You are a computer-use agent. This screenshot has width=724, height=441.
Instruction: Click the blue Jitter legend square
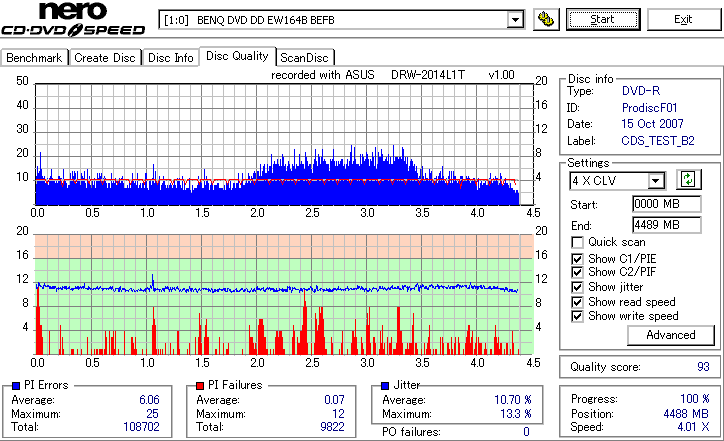tap(385, 386)
